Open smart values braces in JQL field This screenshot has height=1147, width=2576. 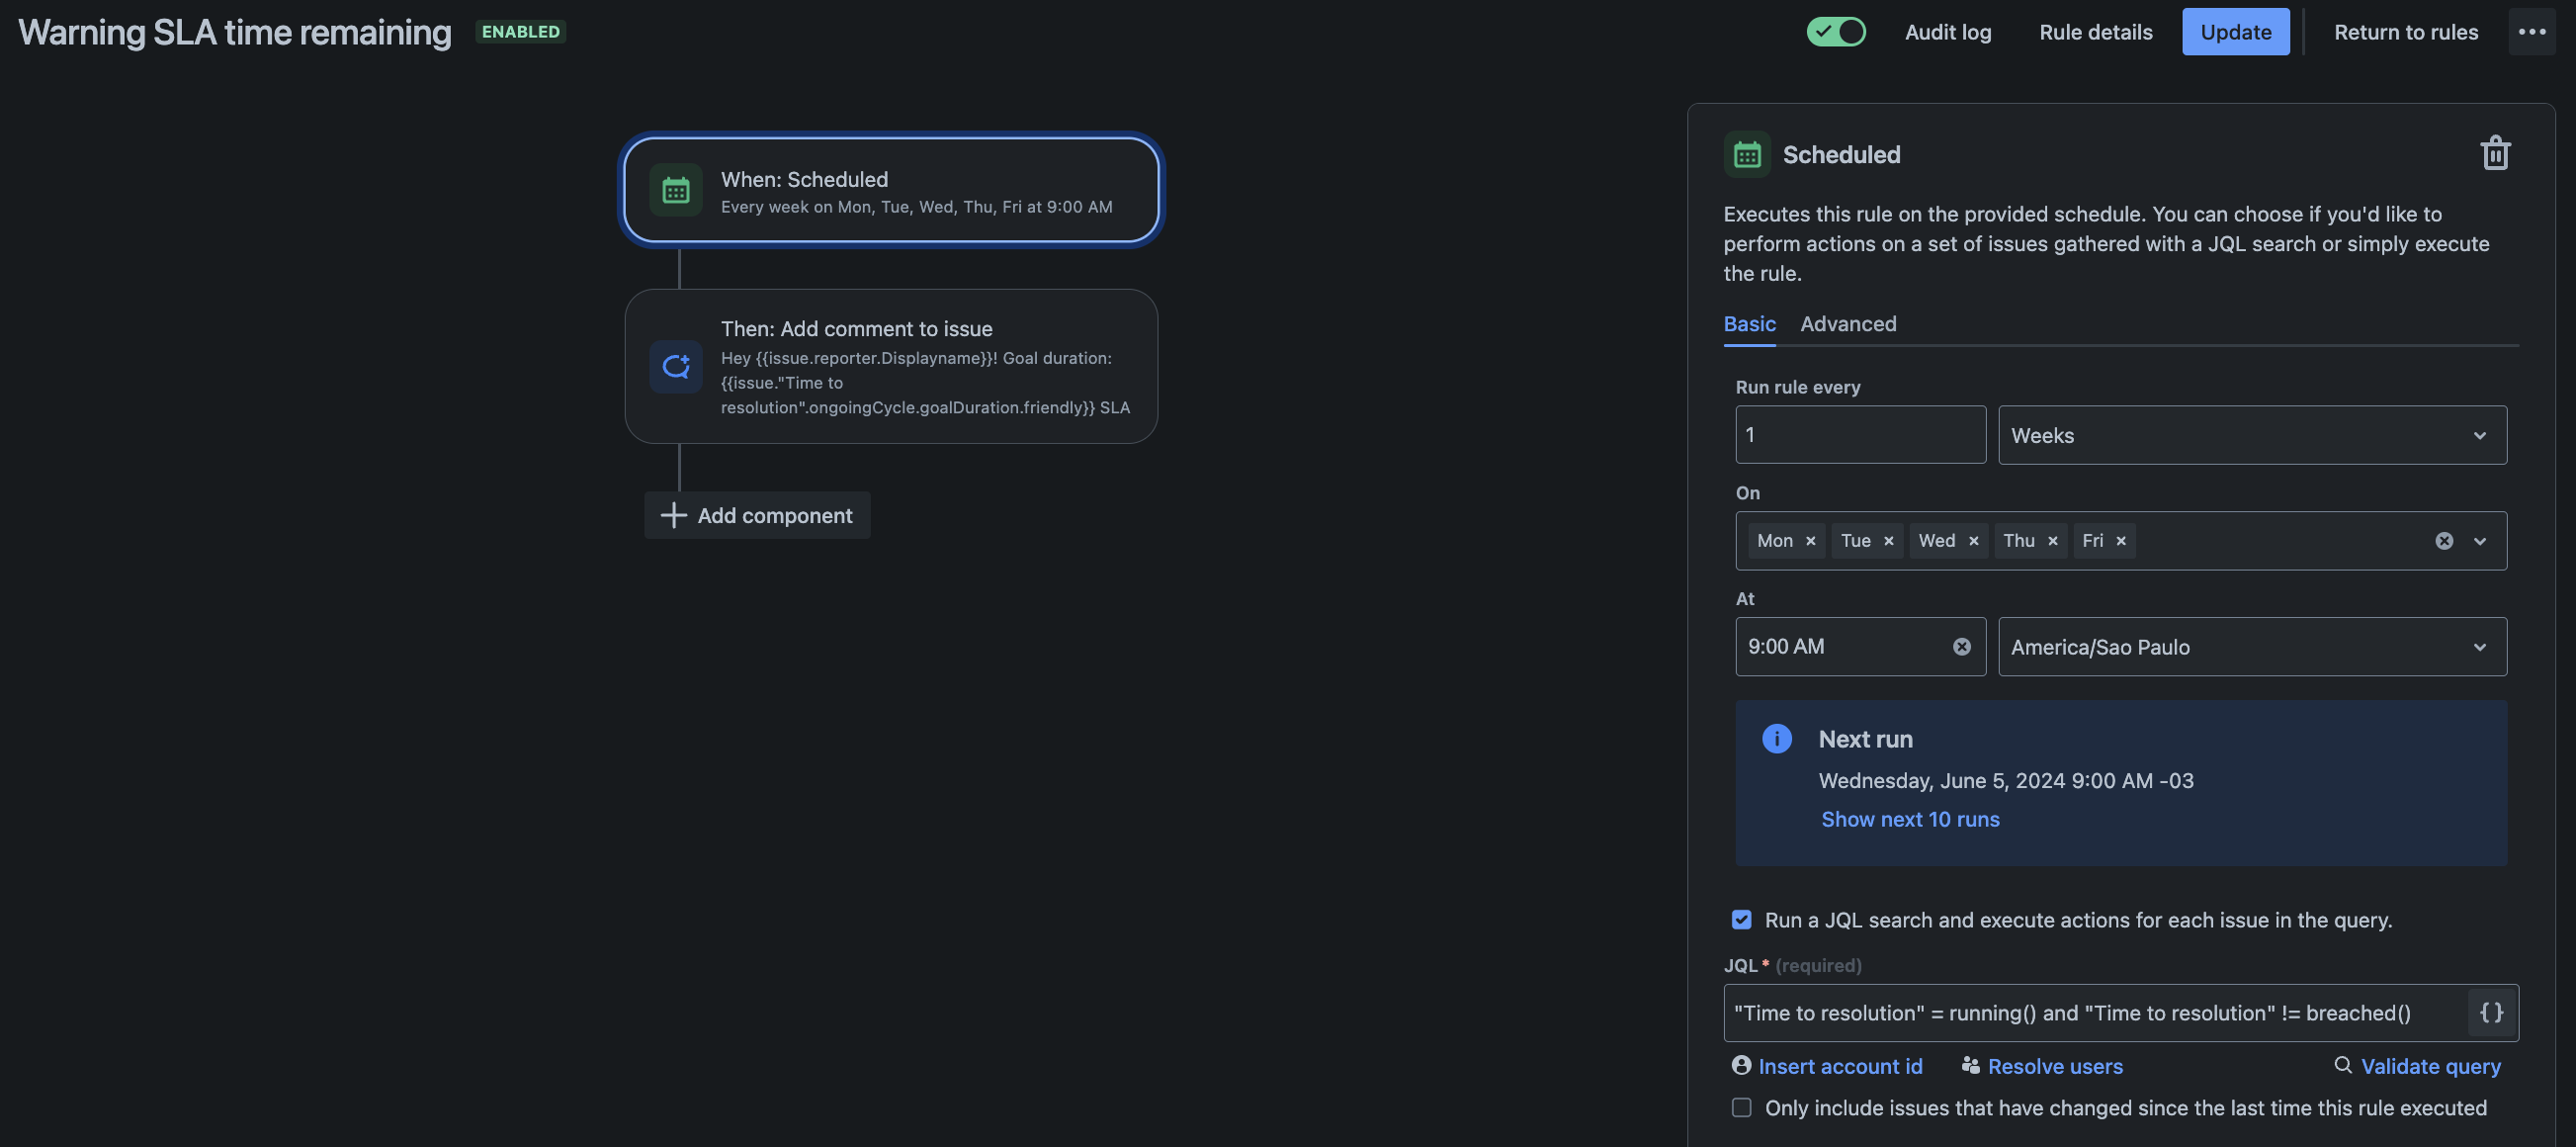2491,1013
